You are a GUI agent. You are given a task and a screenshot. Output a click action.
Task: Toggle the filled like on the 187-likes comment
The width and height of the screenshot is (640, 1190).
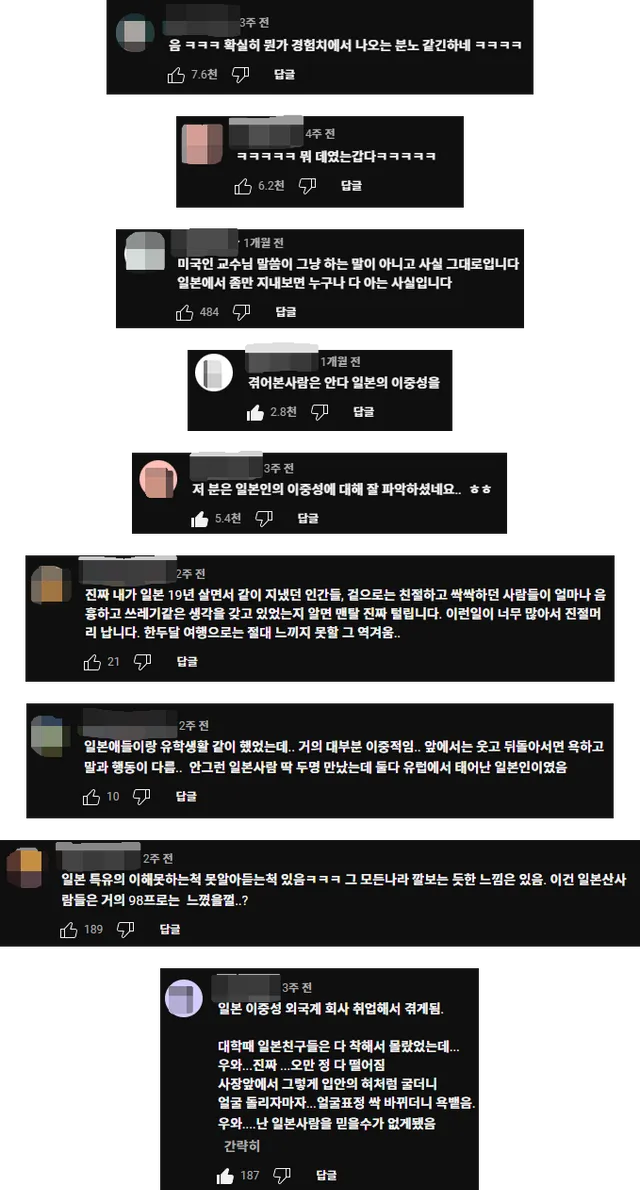(225, 1176)
